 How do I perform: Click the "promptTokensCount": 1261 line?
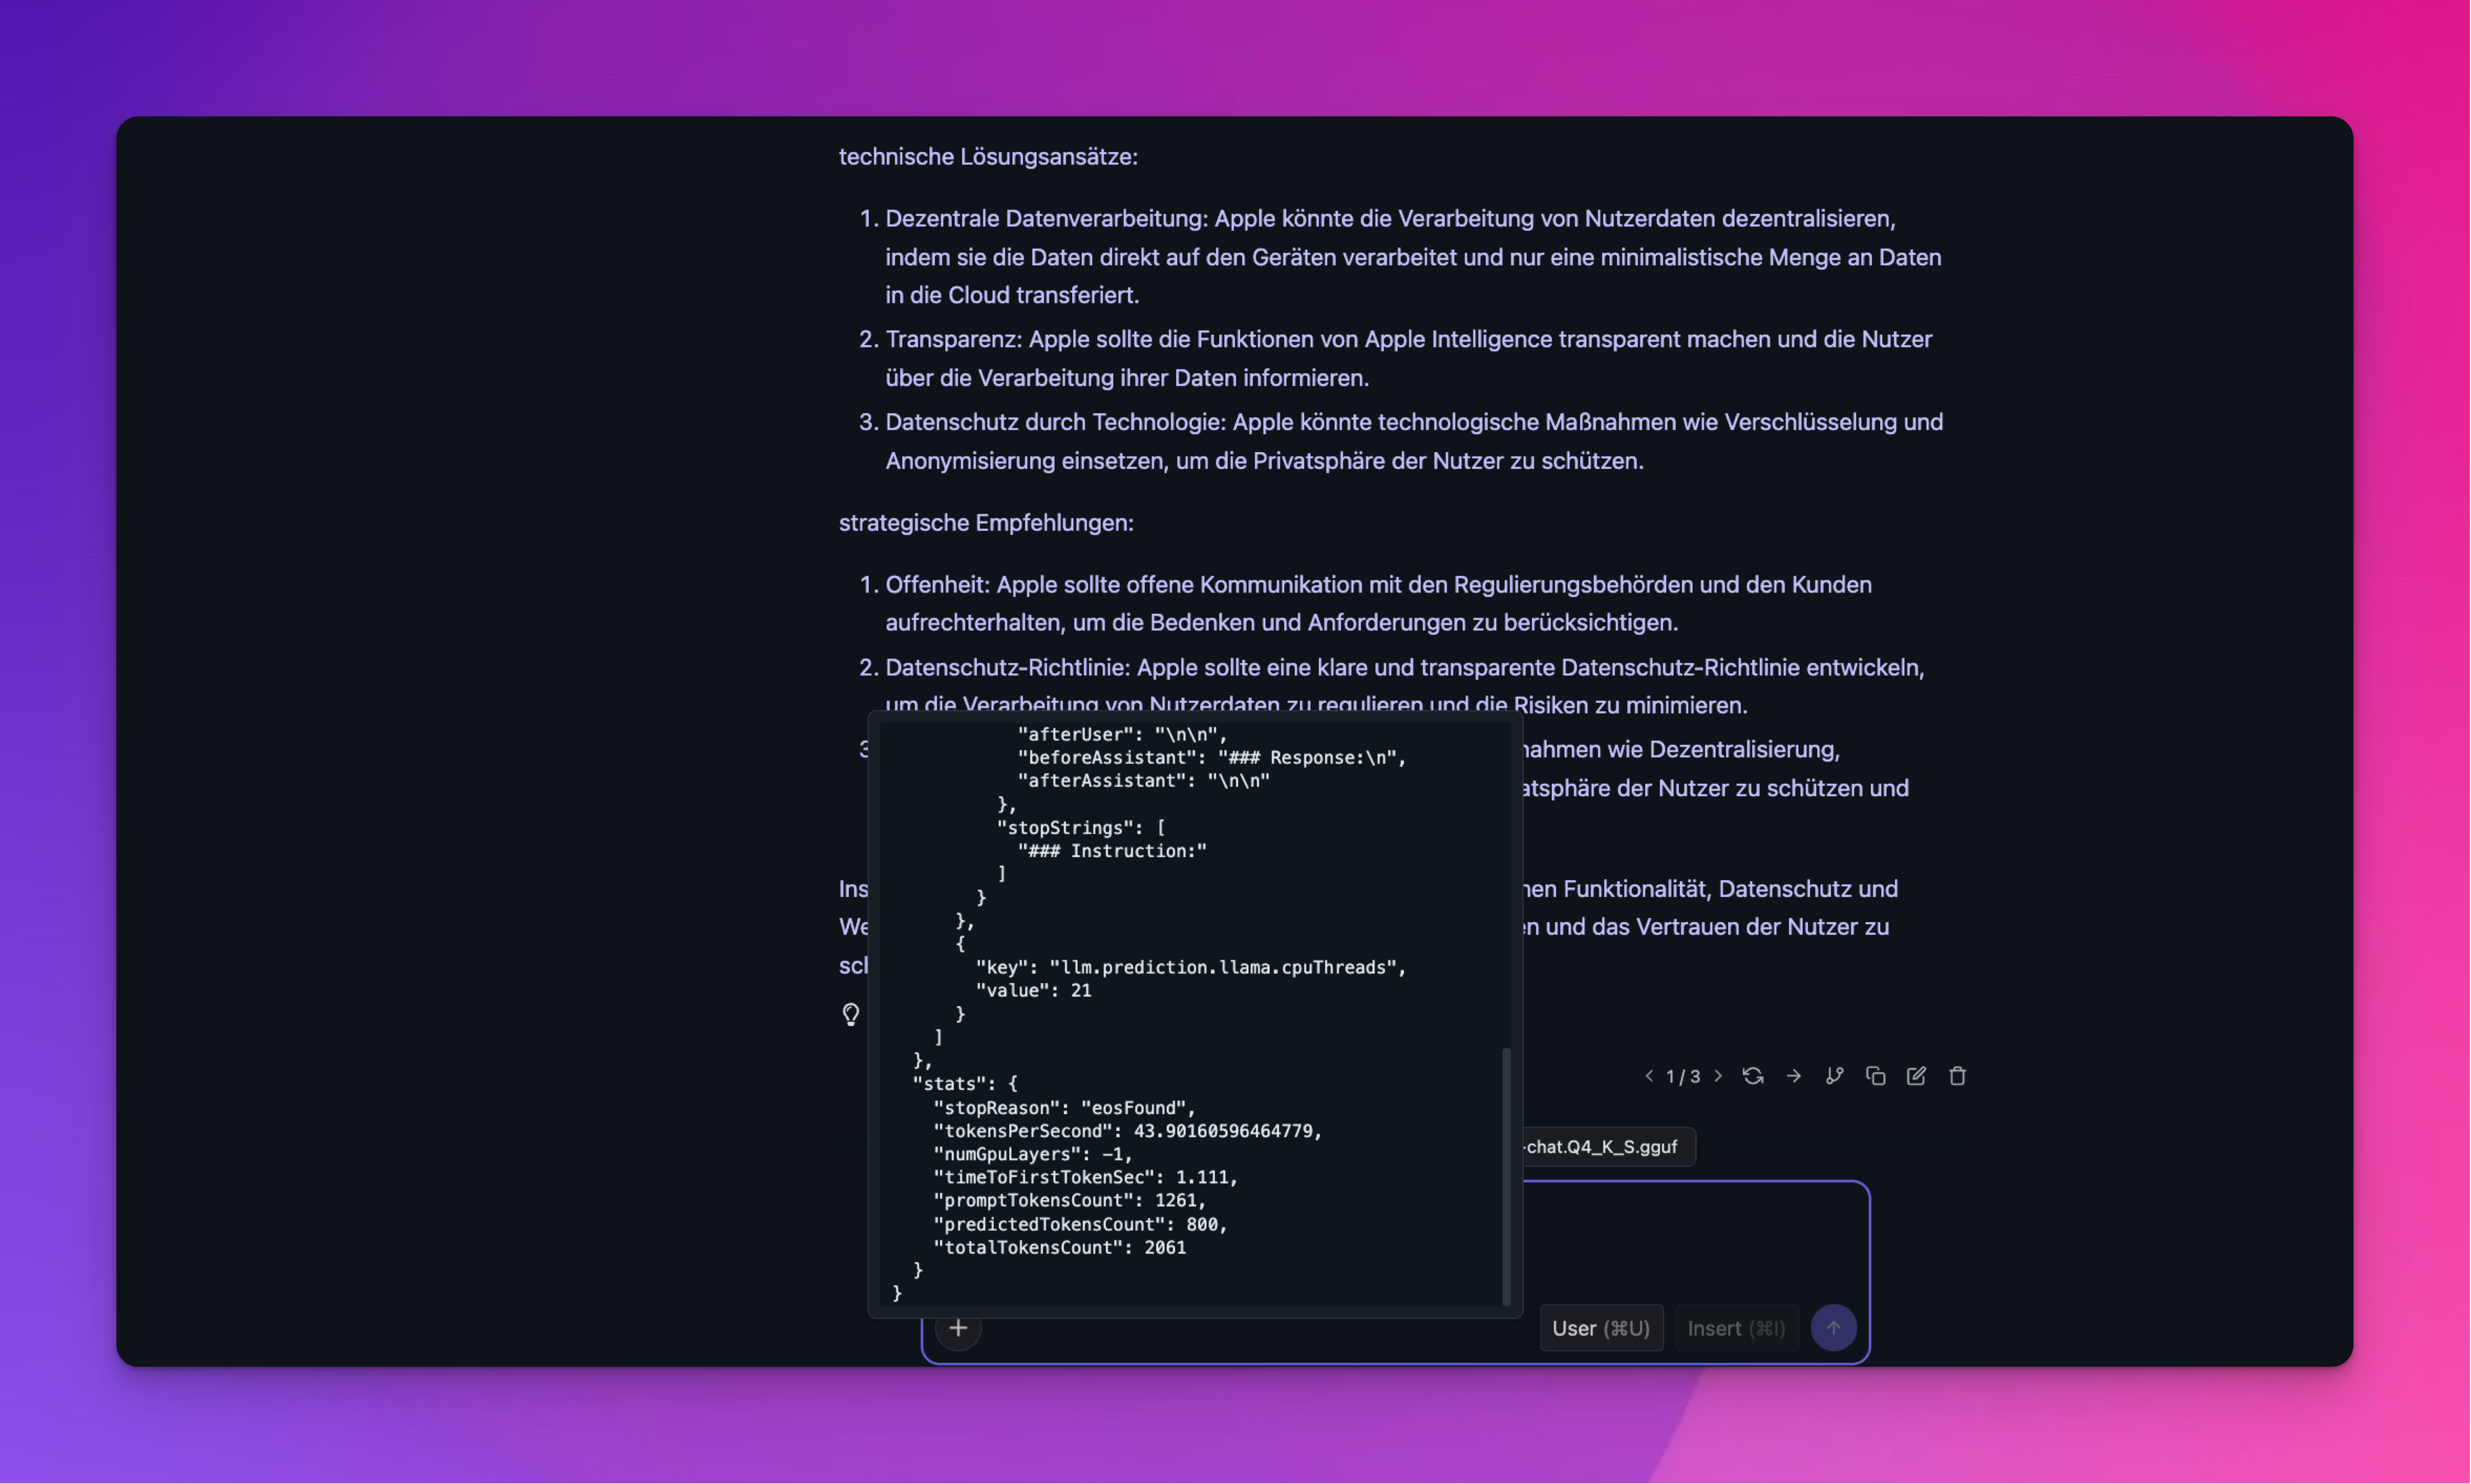pyautogui.click(x=1070, y=1200)
